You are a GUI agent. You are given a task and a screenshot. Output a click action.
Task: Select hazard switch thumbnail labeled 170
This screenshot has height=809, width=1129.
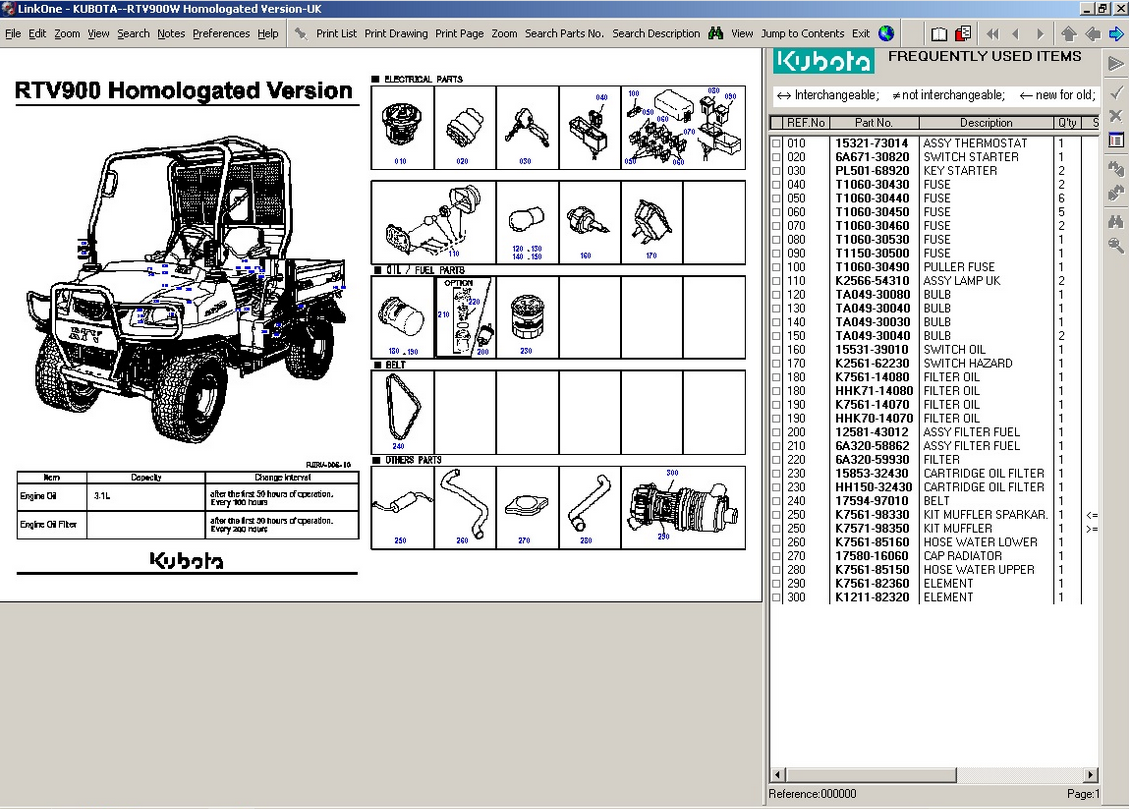[x=652, y=222]
